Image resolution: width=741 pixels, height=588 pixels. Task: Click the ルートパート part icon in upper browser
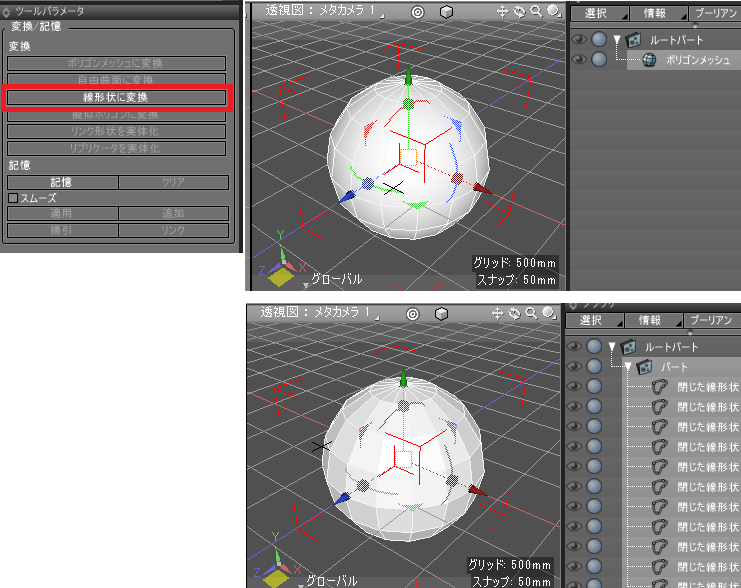[634, 40]
